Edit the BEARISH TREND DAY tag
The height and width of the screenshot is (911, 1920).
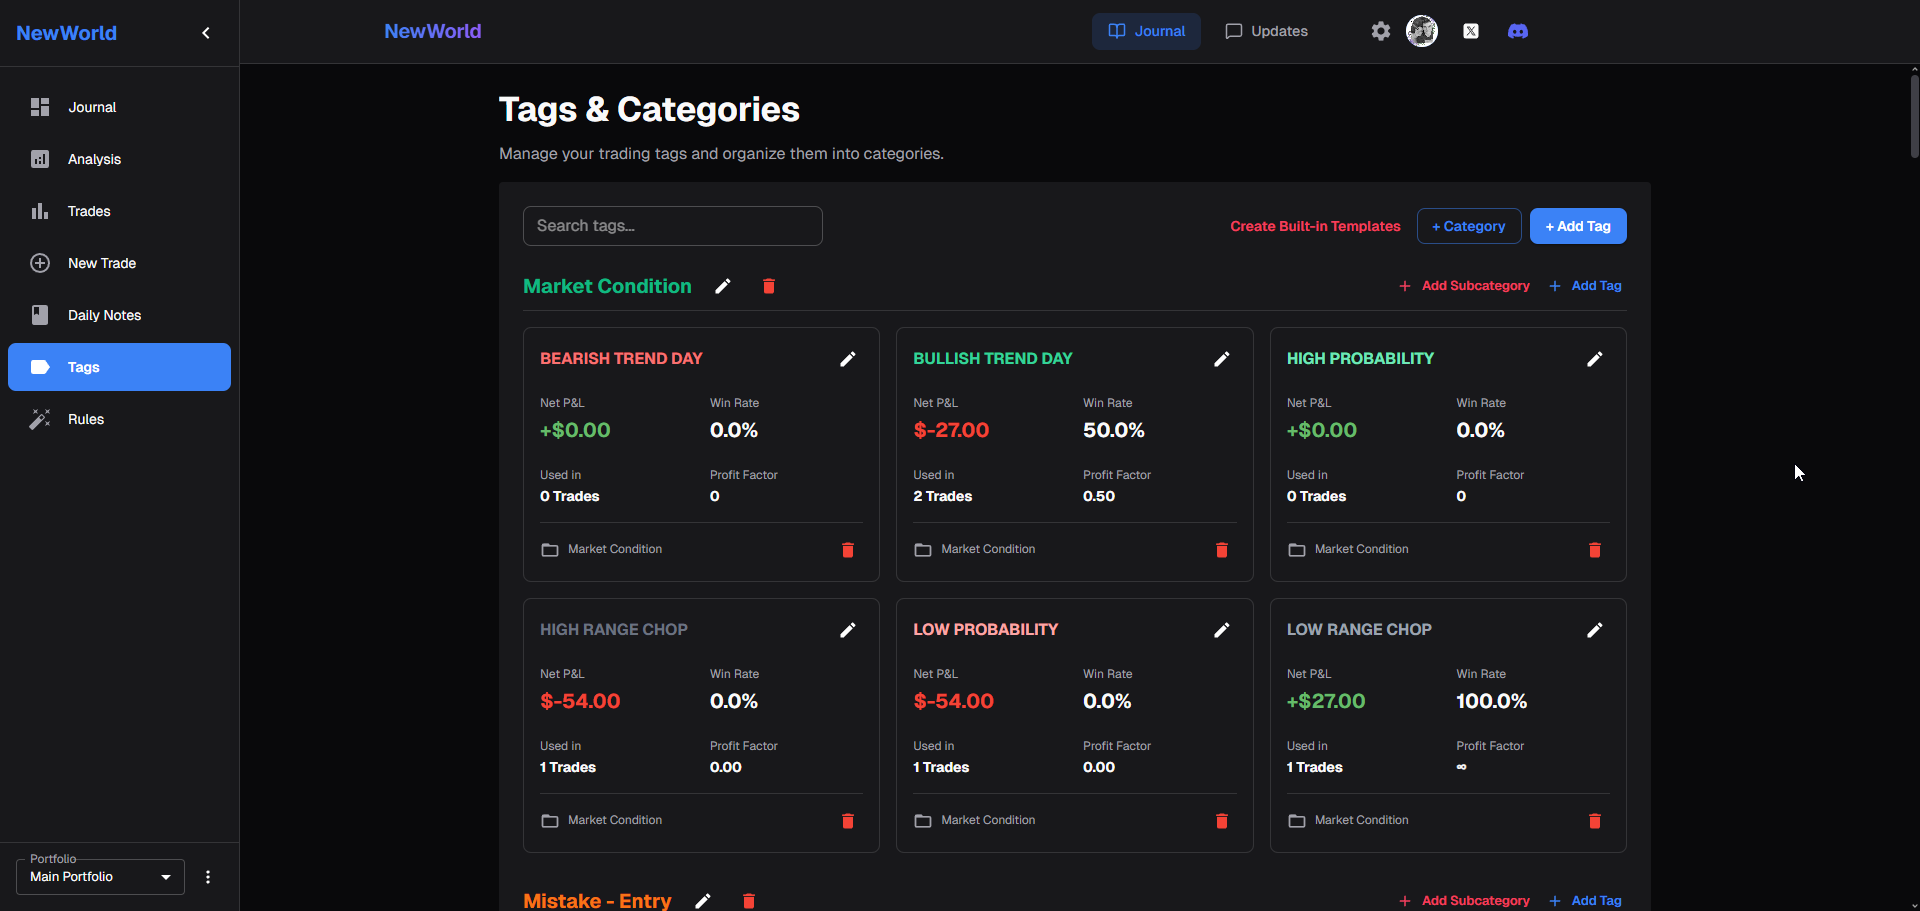pos(847,359)
